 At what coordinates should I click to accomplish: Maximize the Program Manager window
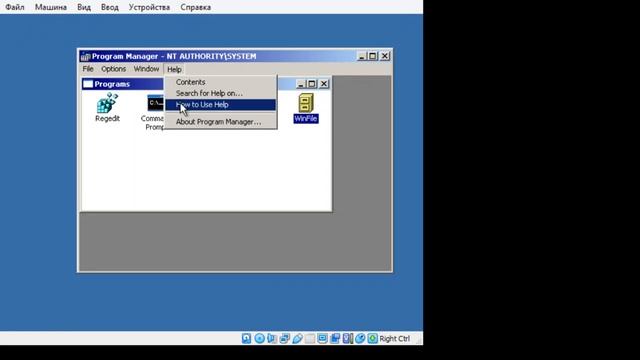coord(373,56)
